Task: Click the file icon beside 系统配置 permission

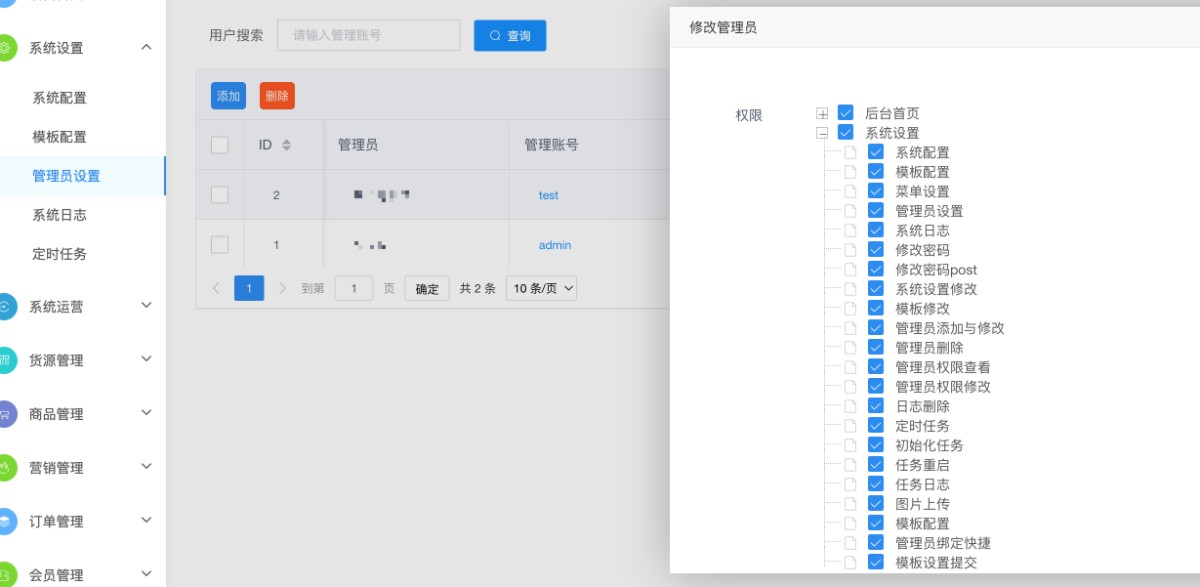Action: [x=850, y=153]
